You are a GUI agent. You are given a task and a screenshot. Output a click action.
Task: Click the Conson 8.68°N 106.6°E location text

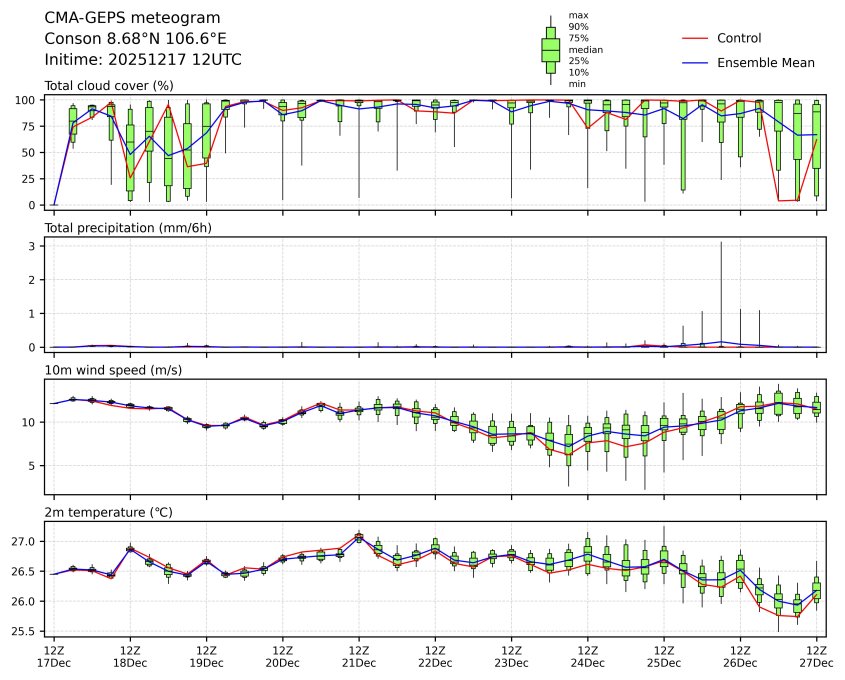pos(135,38)
